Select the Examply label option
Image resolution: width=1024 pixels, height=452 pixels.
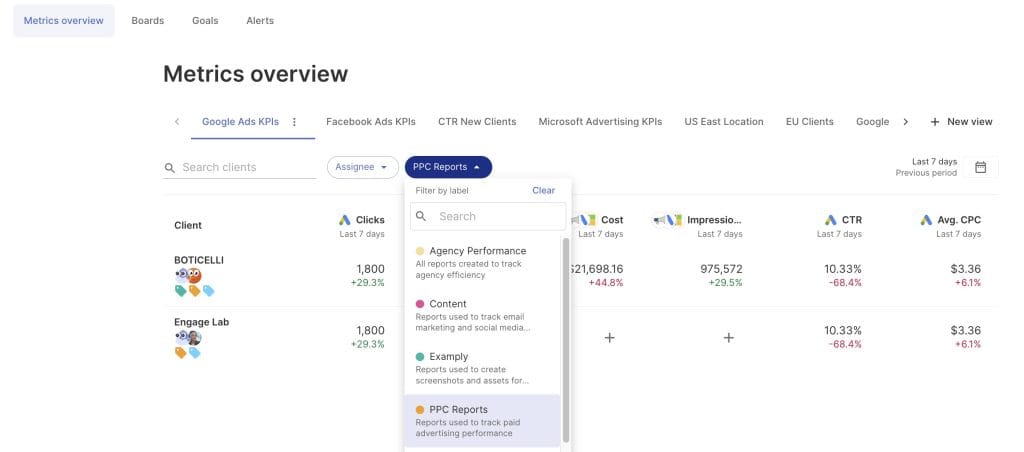click(482, 368)
